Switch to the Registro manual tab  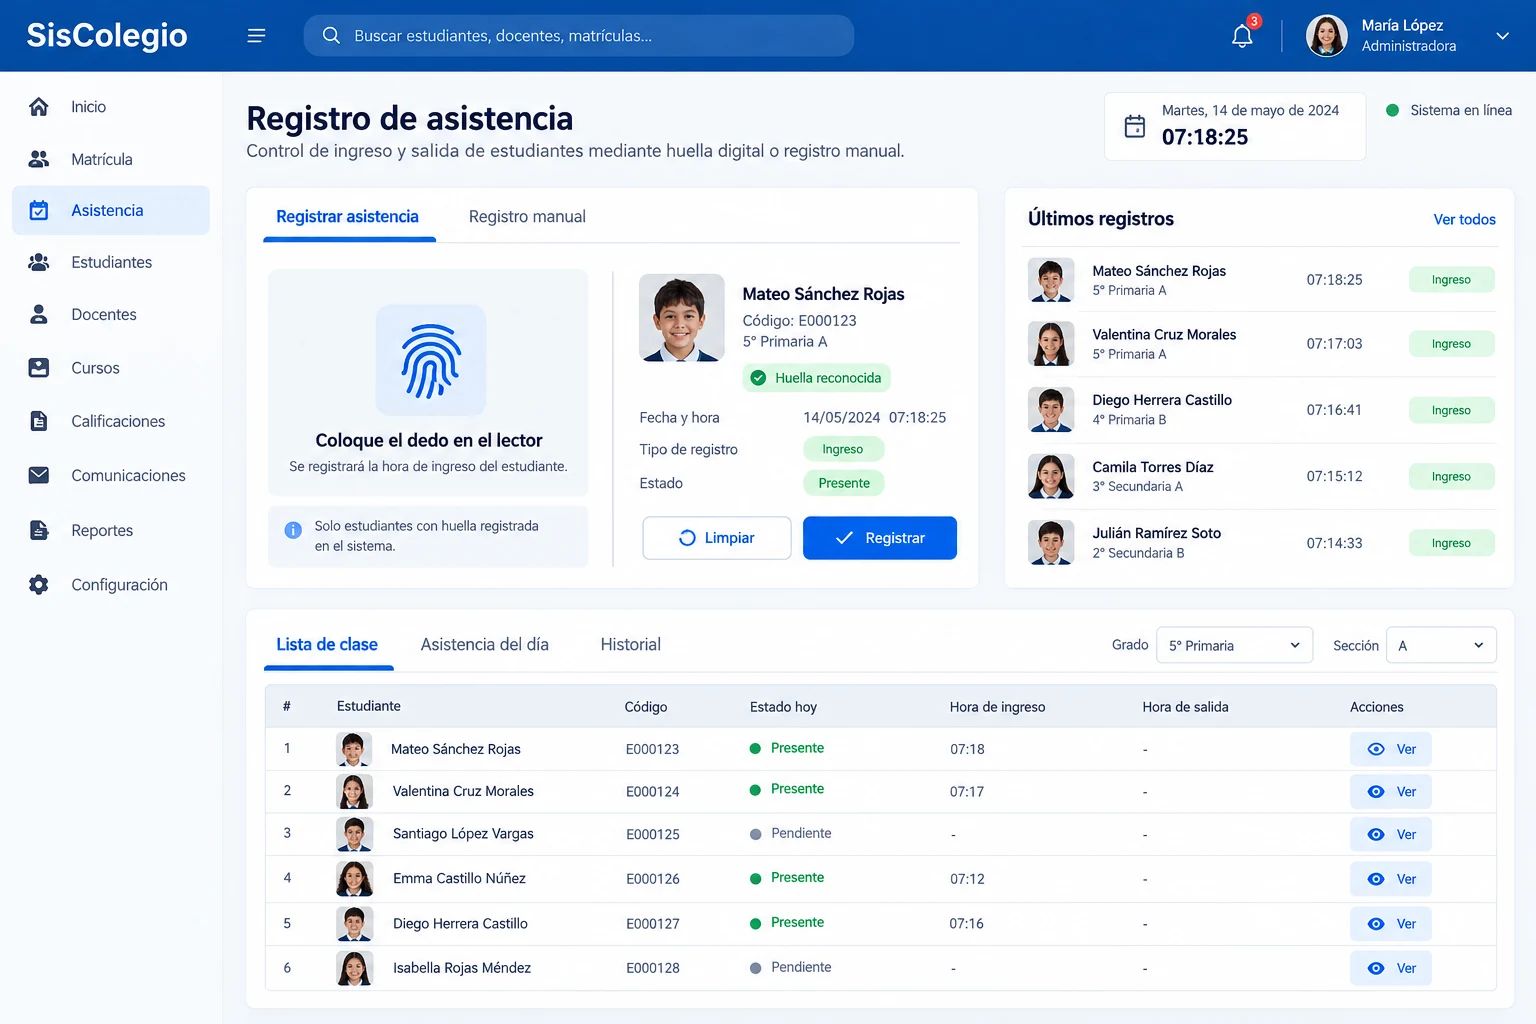click(x=527, y=217)
